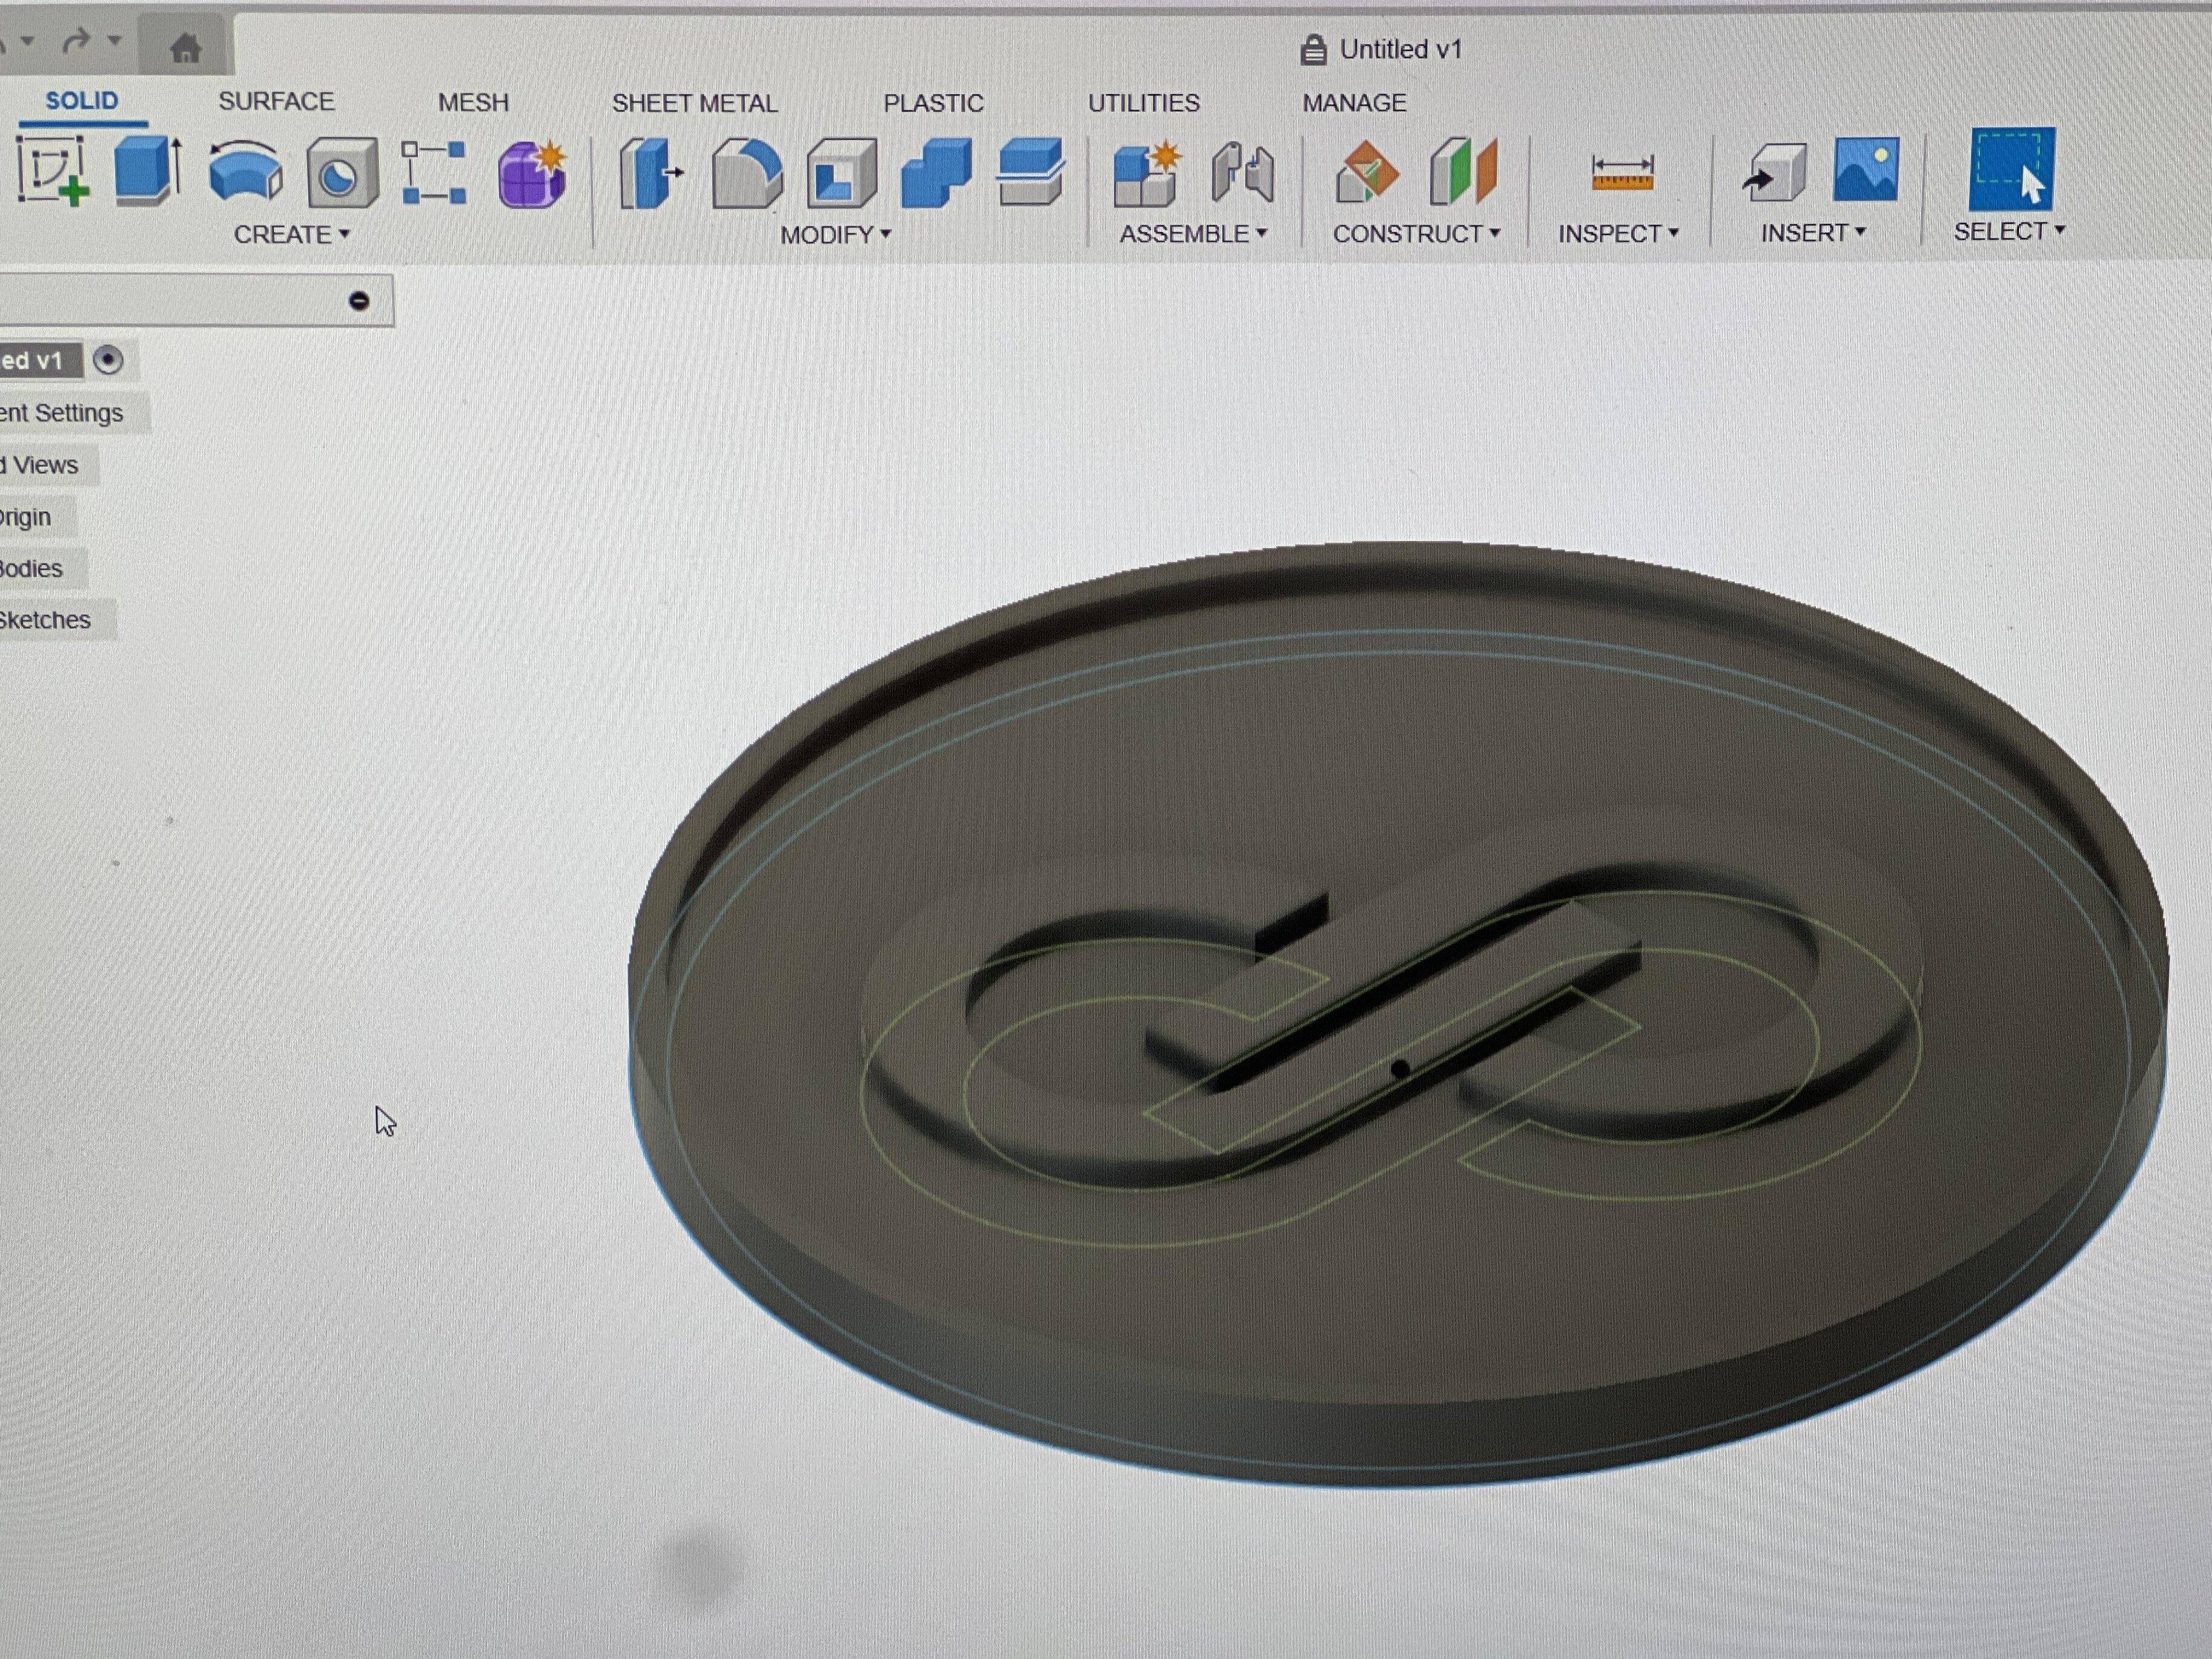Screen dimensions: 2212x1659
Task: Expand the MODIFY dropdown menu
Action: coord(835,235)
